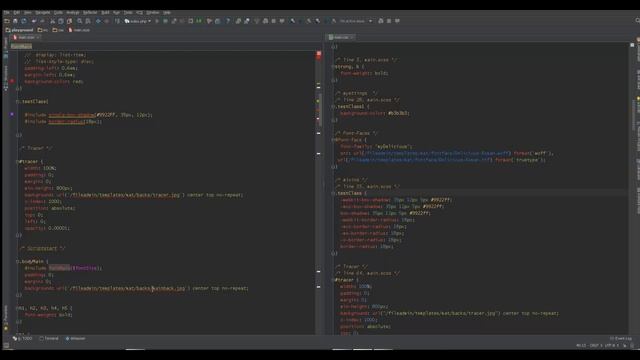This screenshot has height=360, width=640.
Task: Click the Run icon next to run configuration
Action: click(157, 21)
